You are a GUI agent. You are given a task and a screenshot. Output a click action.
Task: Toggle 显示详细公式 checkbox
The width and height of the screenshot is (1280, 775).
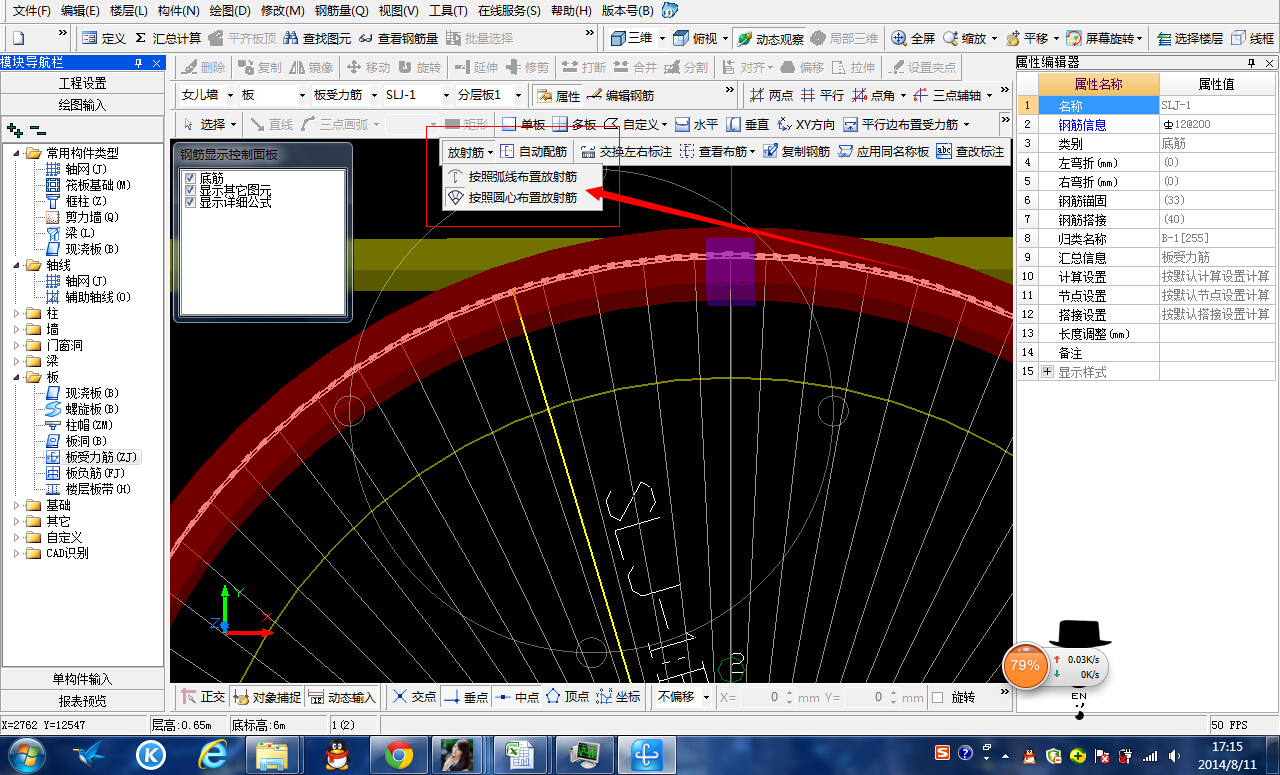[x=190, y=202]
